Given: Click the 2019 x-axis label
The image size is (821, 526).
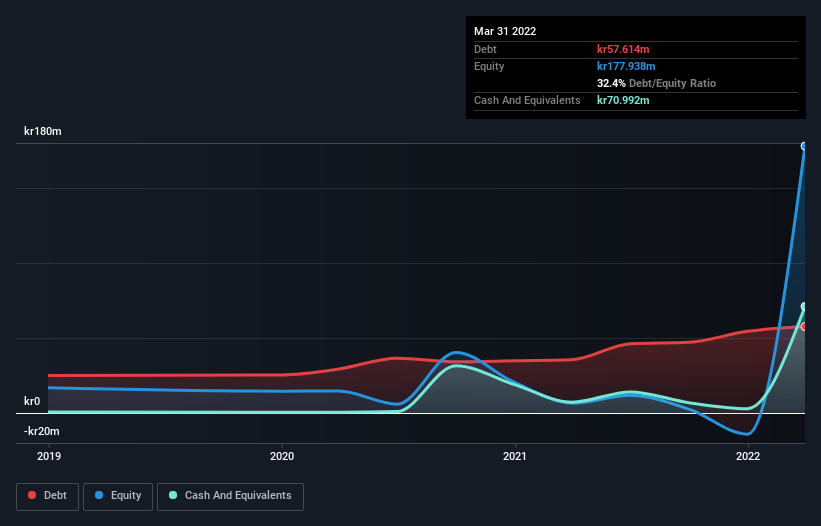Looking at the screenshot, I should (x=49, y=456).
